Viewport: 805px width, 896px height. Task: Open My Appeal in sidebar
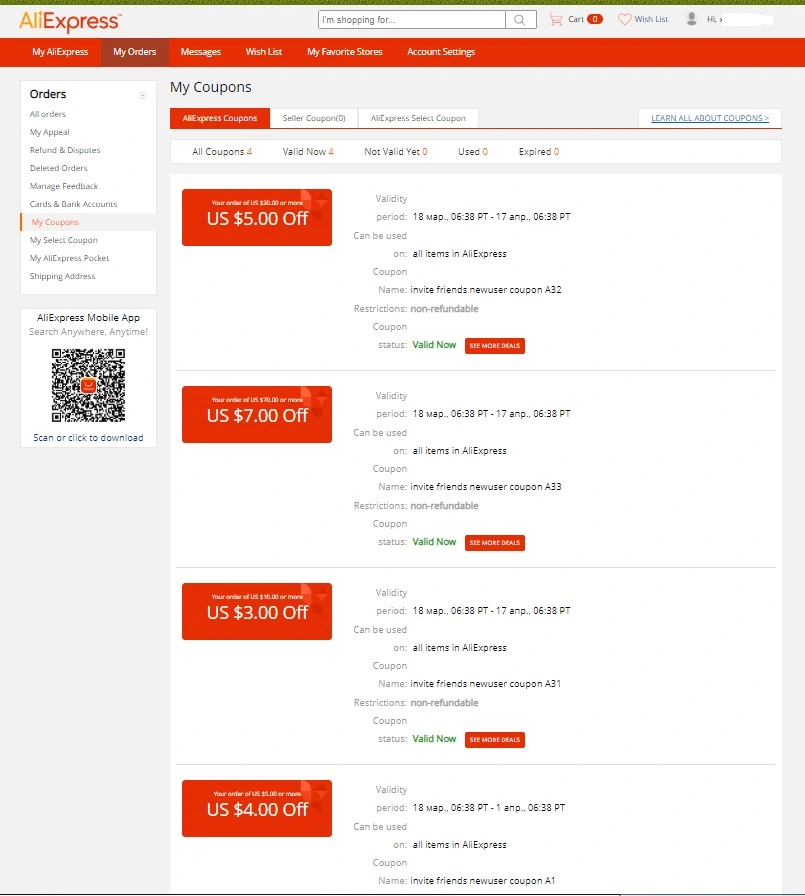pos(50,133)
